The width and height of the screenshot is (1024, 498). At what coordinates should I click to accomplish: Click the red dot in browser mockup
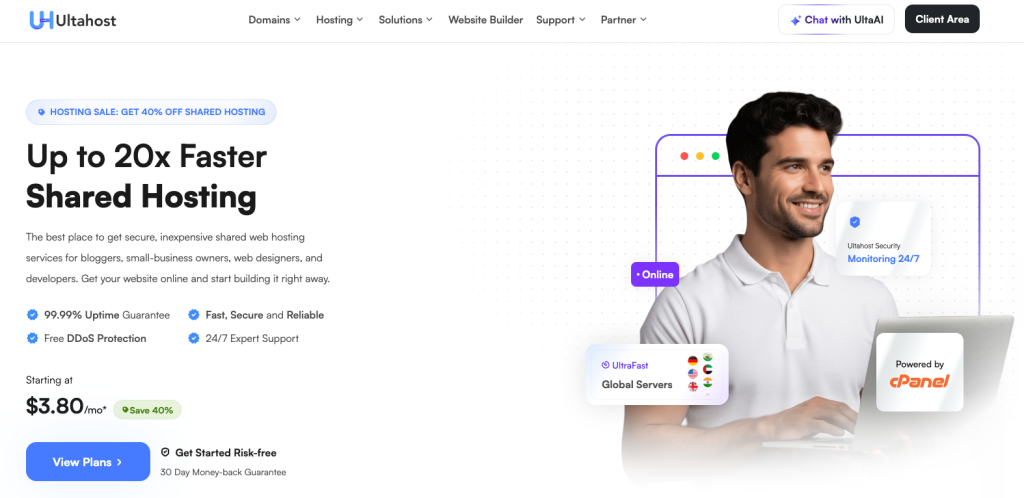684,156
